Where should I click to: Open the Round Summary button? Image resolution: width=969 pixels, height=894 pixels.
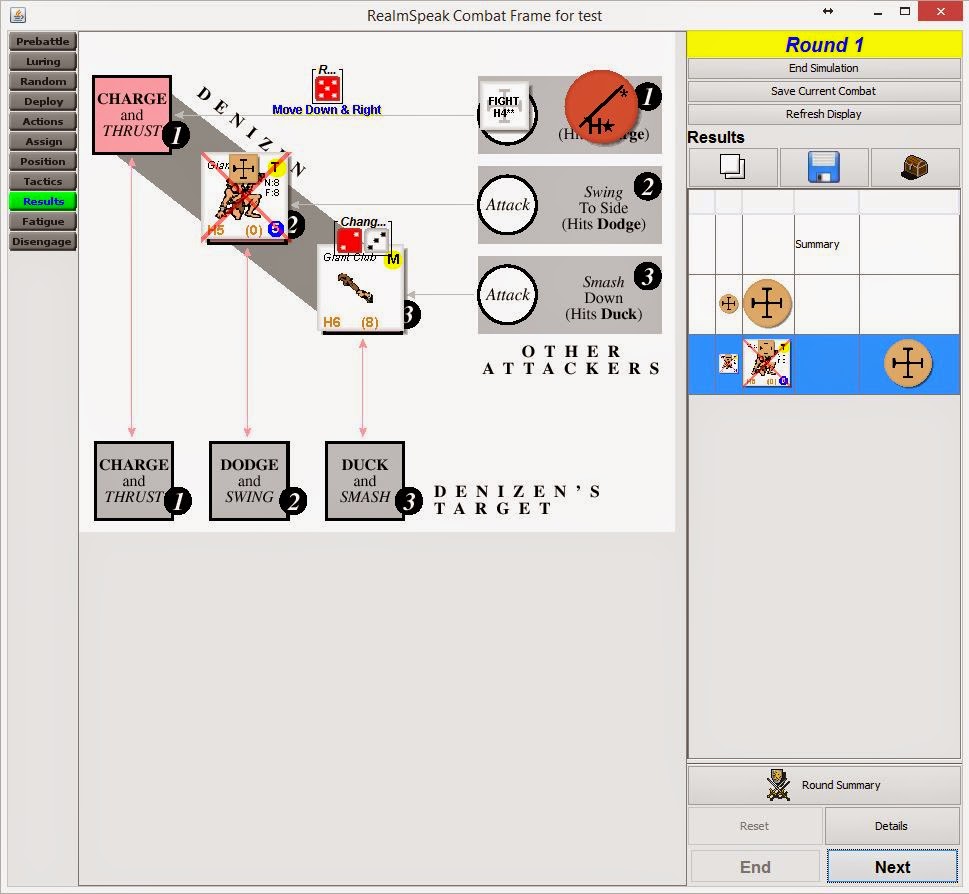pyautogui.click(x=824, y=785)
